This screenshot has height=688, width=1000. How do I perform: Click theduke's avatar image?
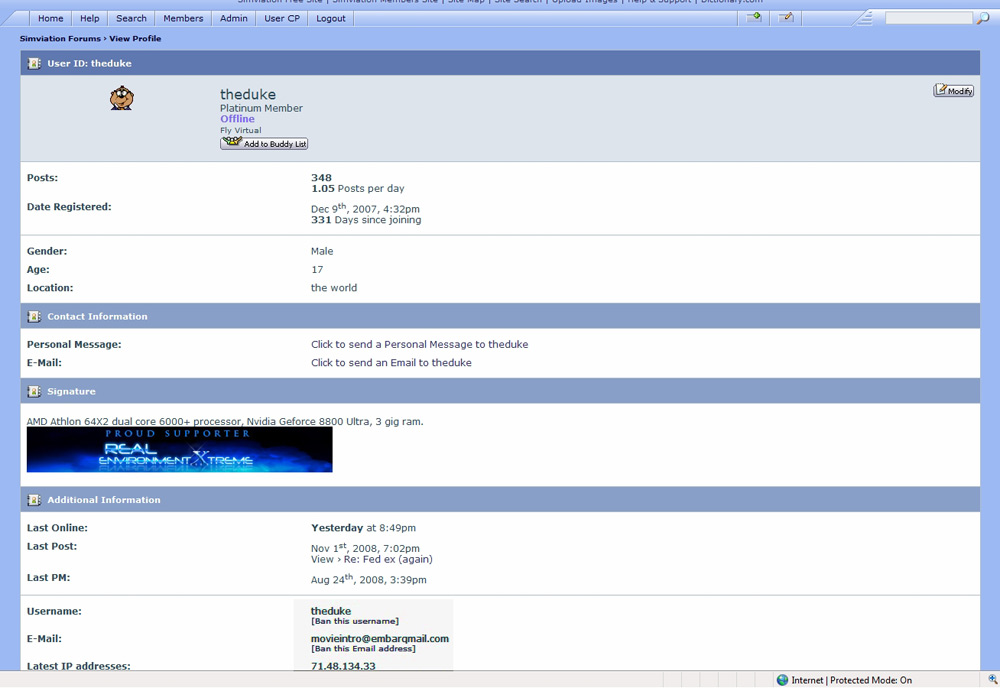point(122,98)
